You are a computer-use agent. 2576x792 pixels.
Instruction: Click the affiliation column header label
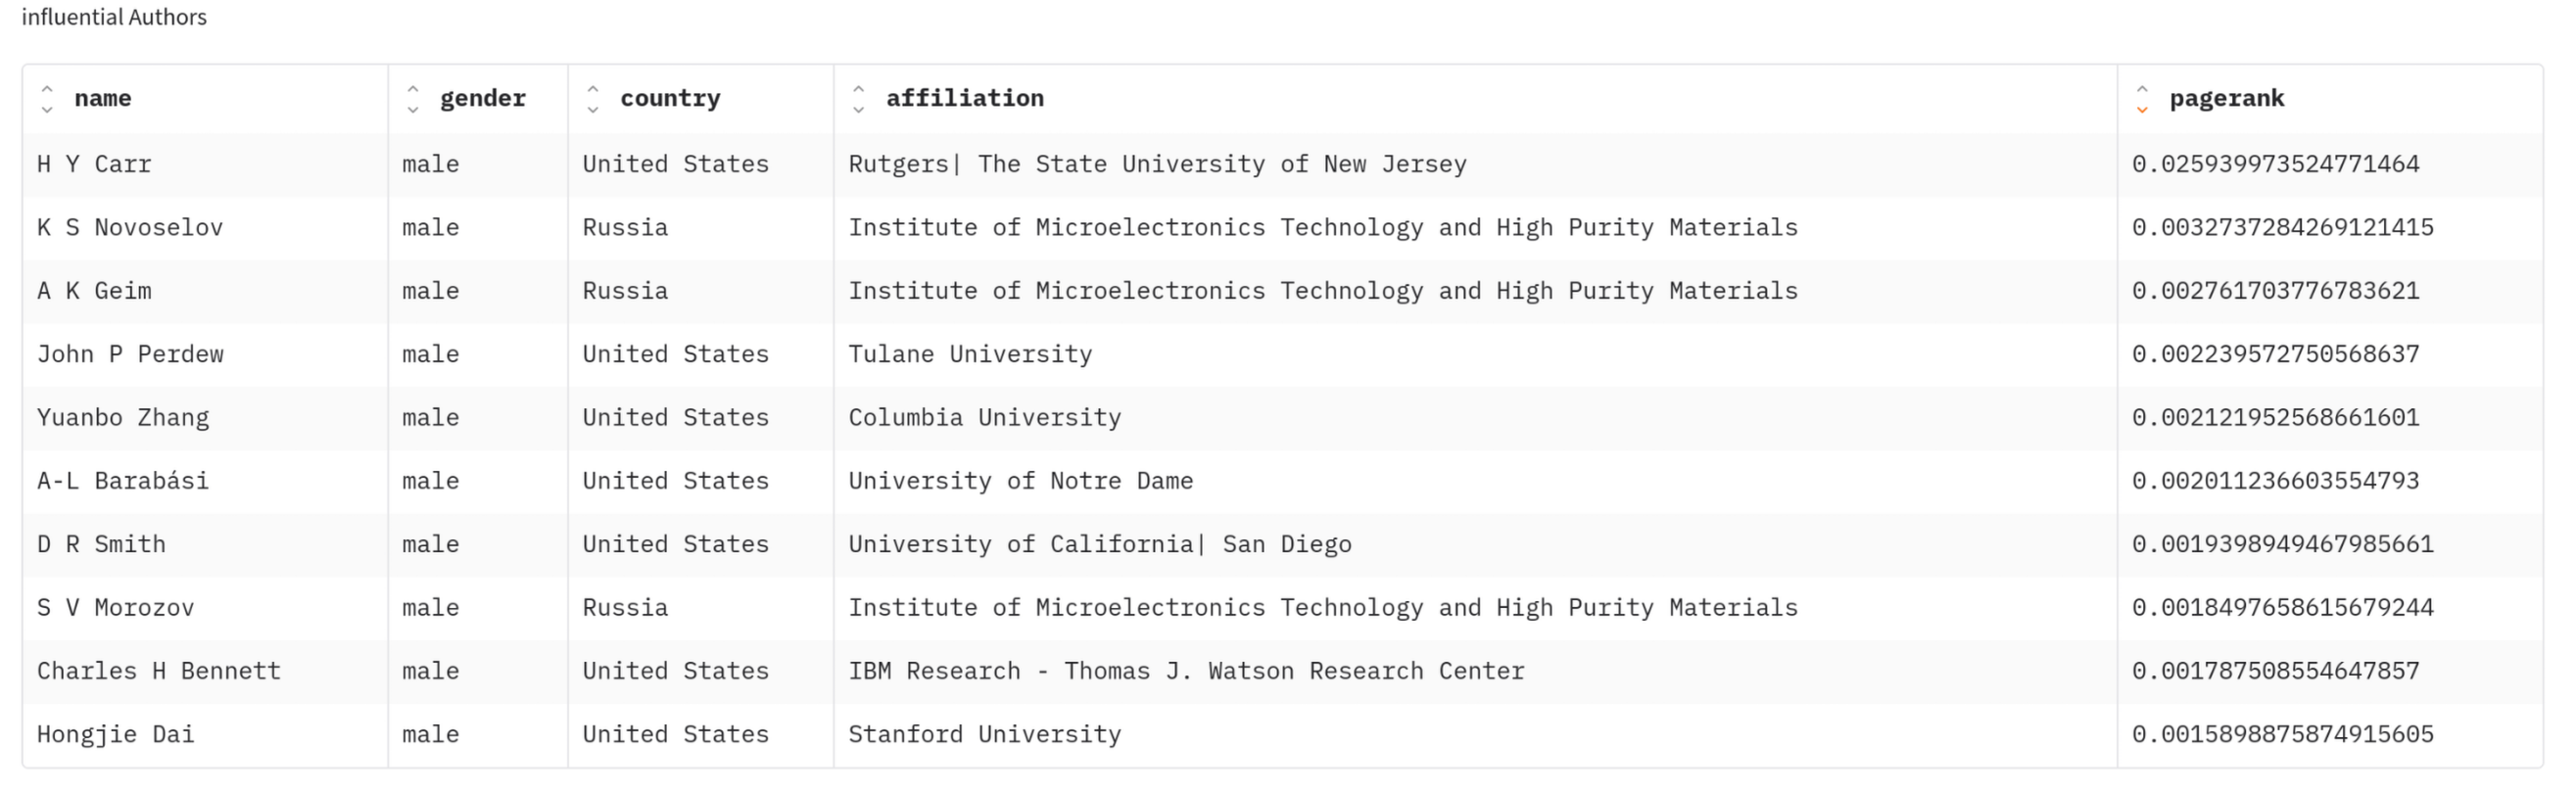click(964, 99)
